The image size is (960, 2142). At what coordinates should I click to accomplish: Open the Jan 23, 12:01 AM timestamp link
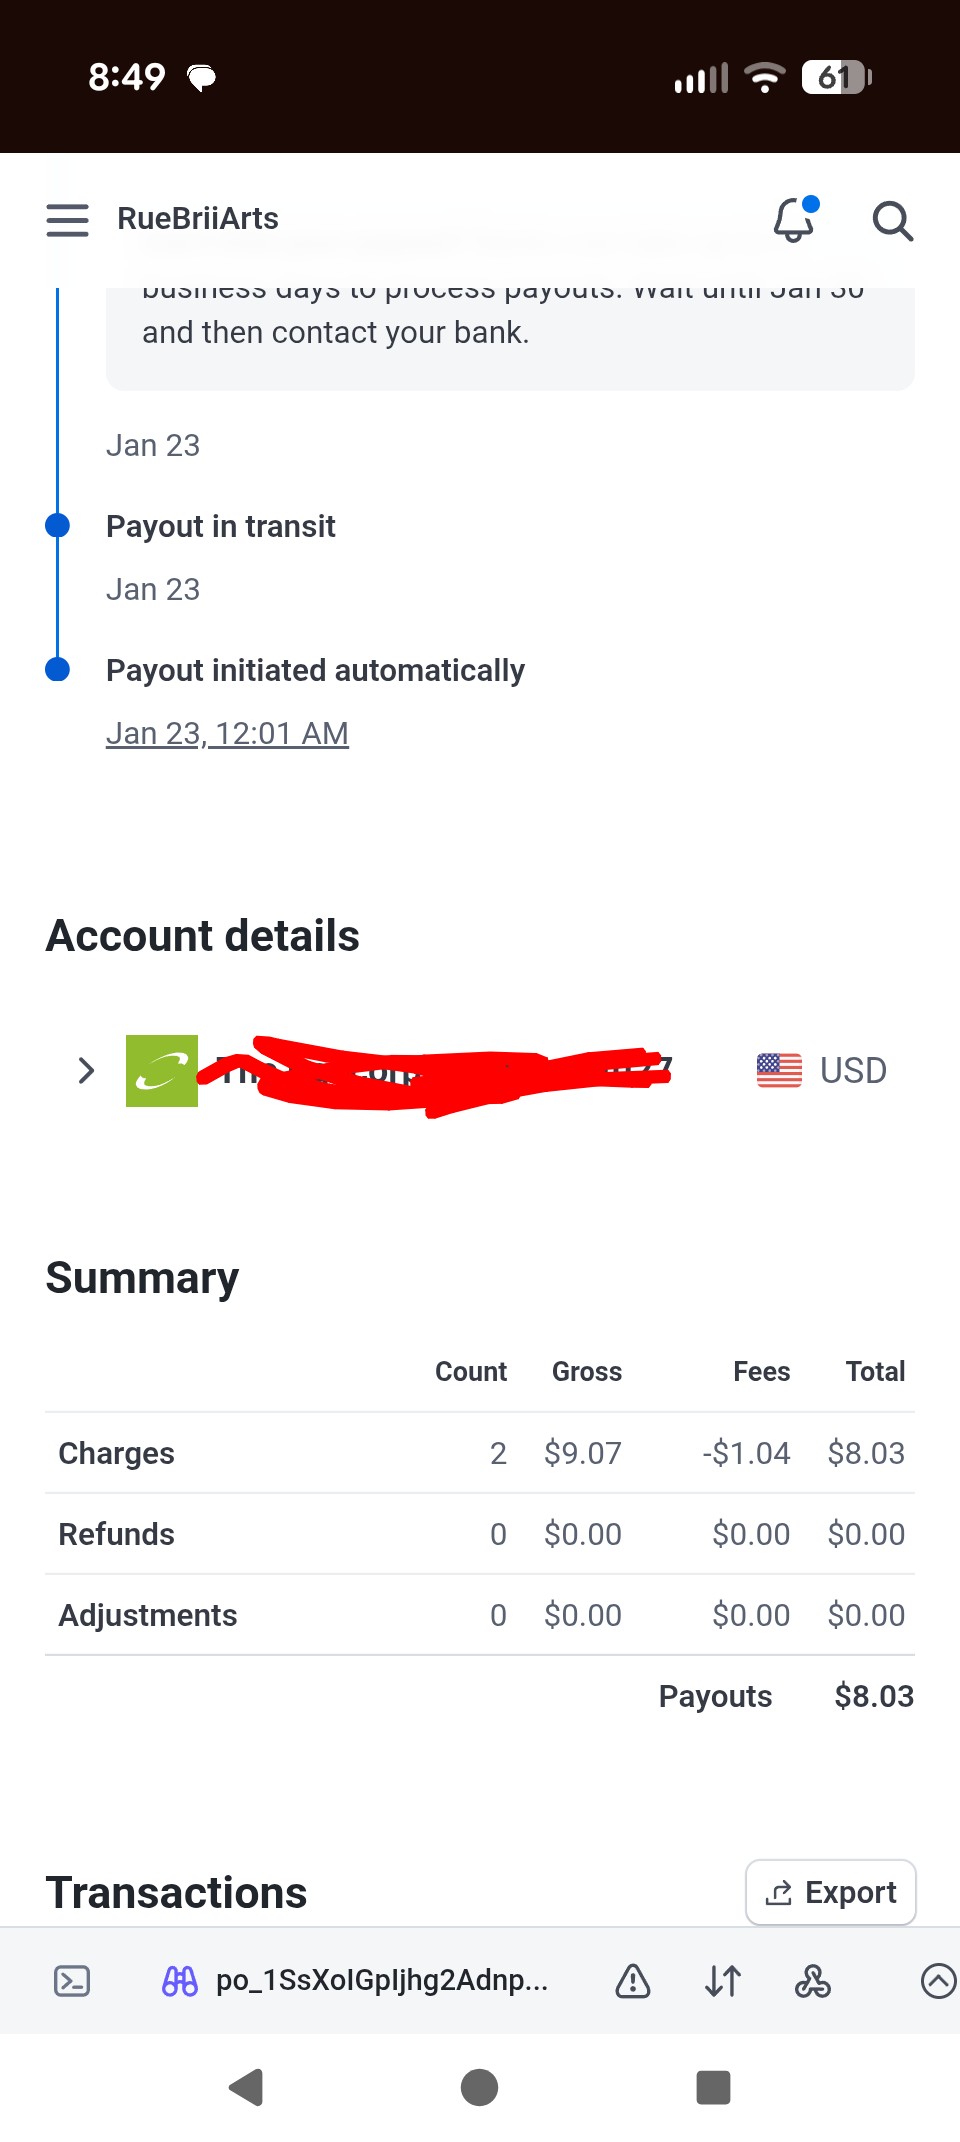227,734
